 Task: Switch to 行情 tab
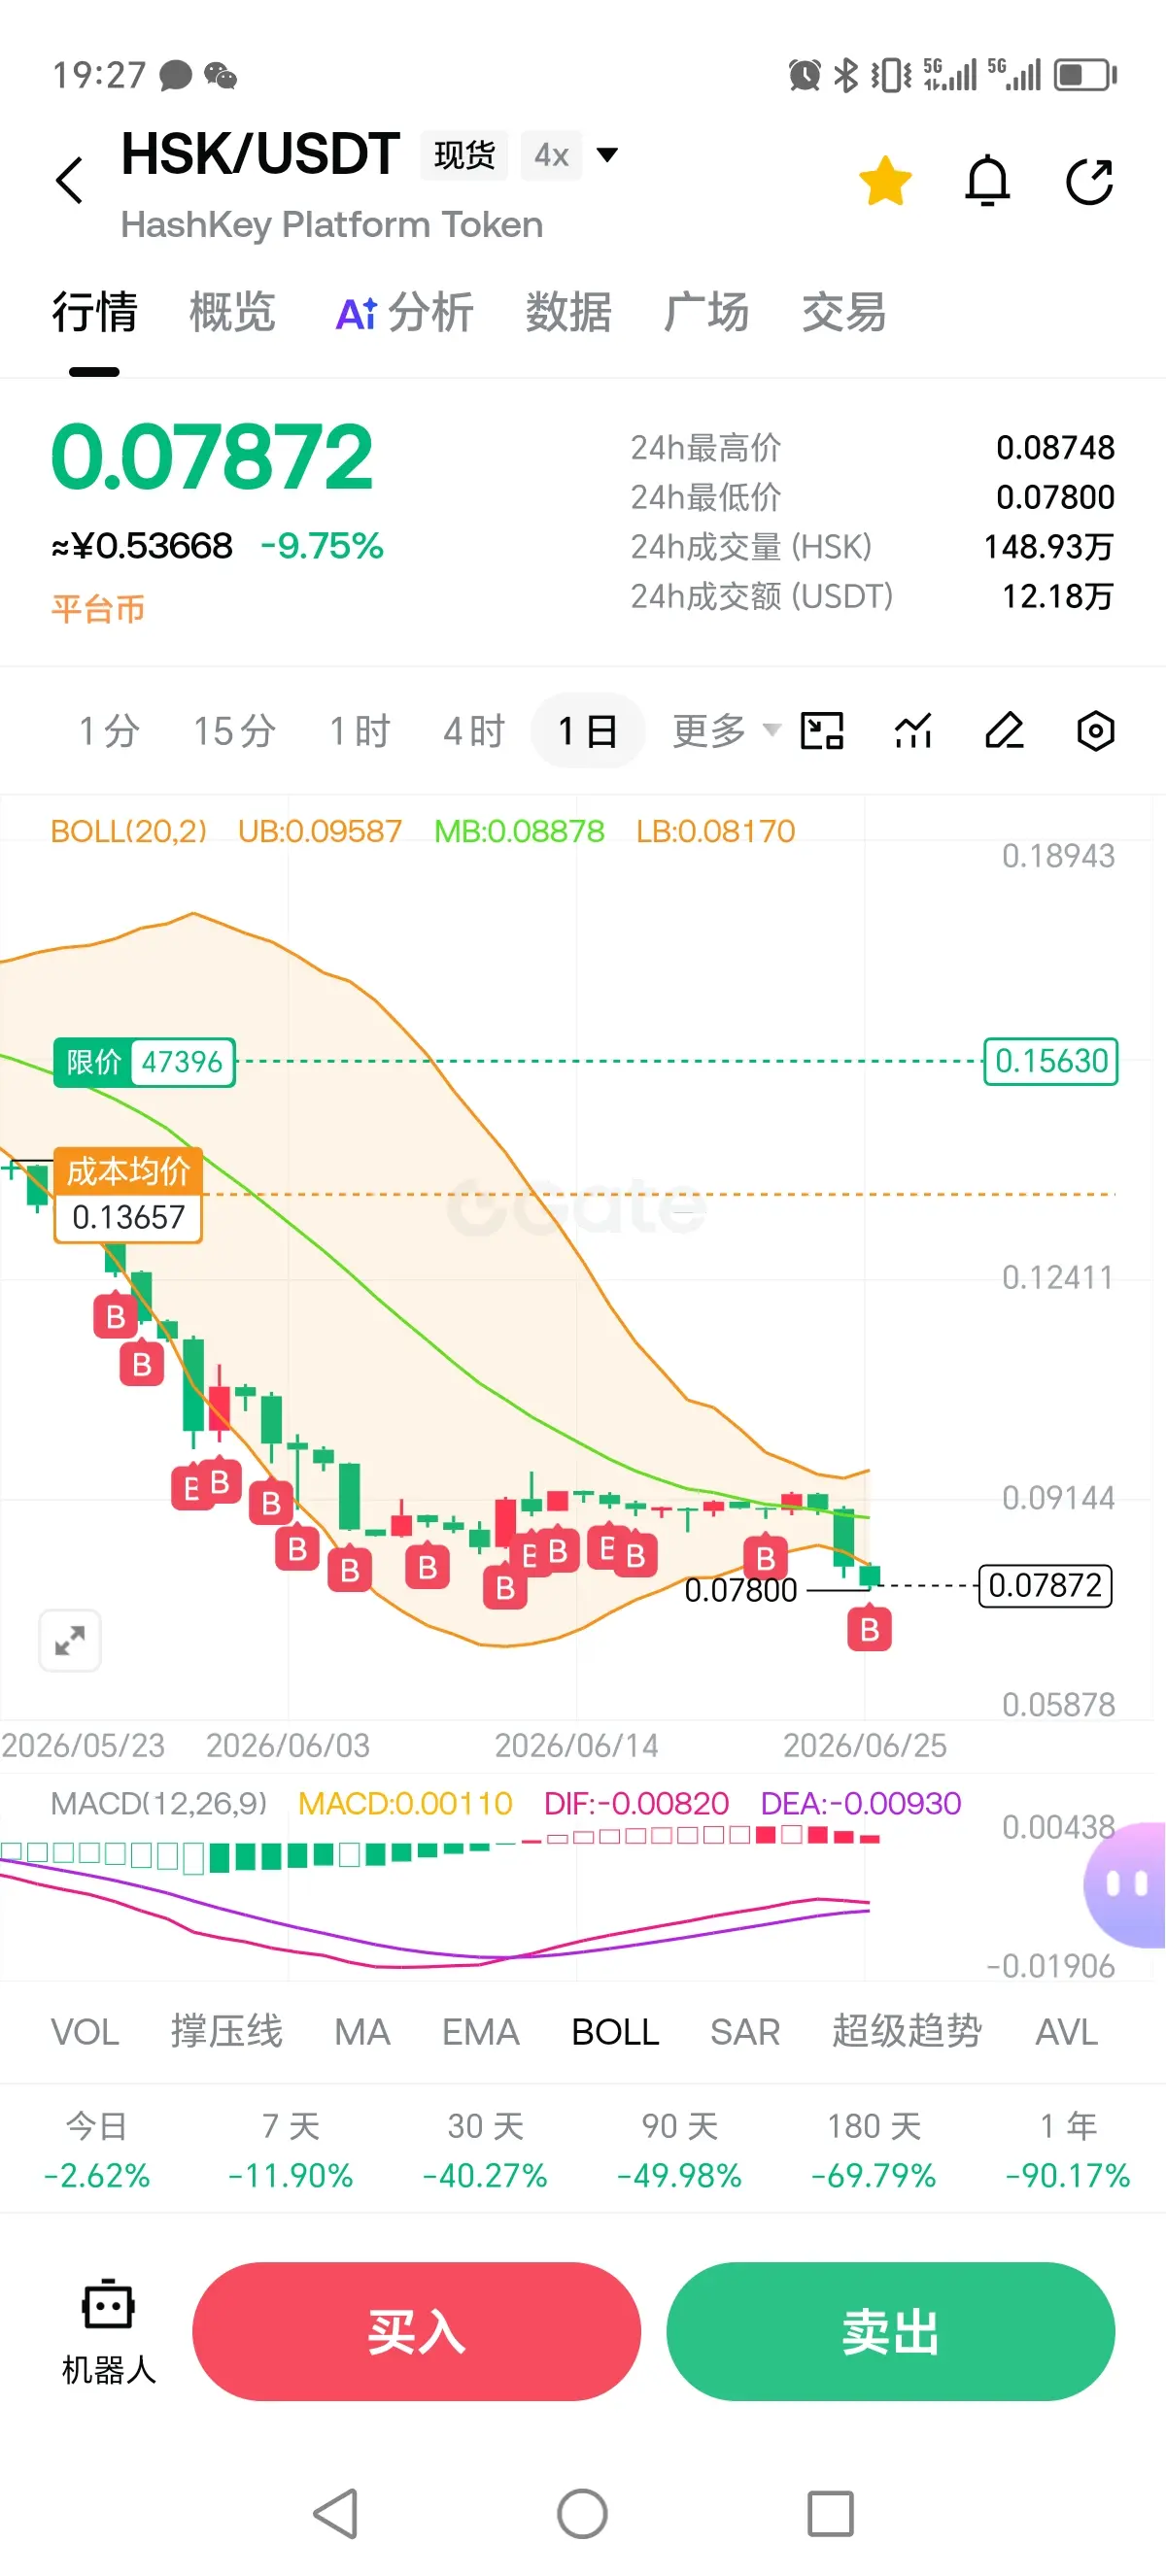point(95,312)
